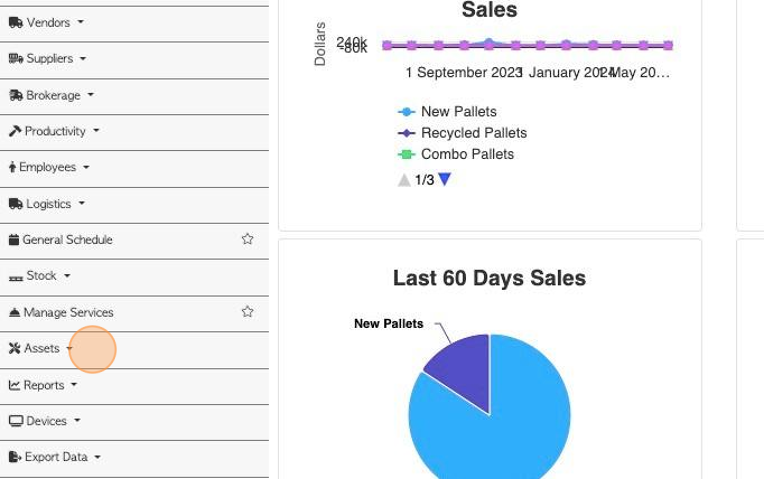The image size is (764, 479).
Task: Click the Assets wrench tools icon
Action: coord(15,348)
